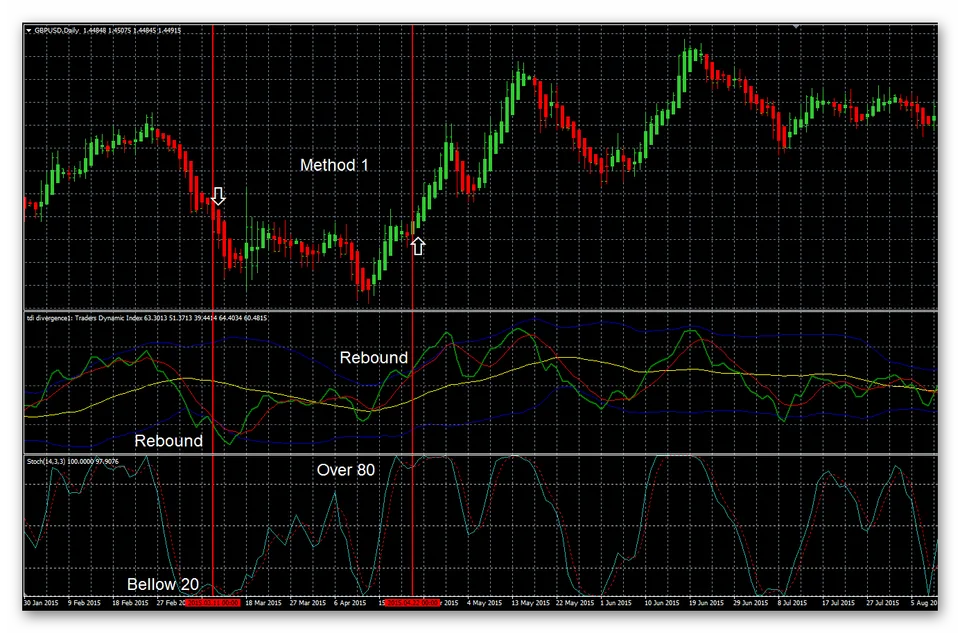Click the "27 Jul 2015" date label

coord(883,603)
